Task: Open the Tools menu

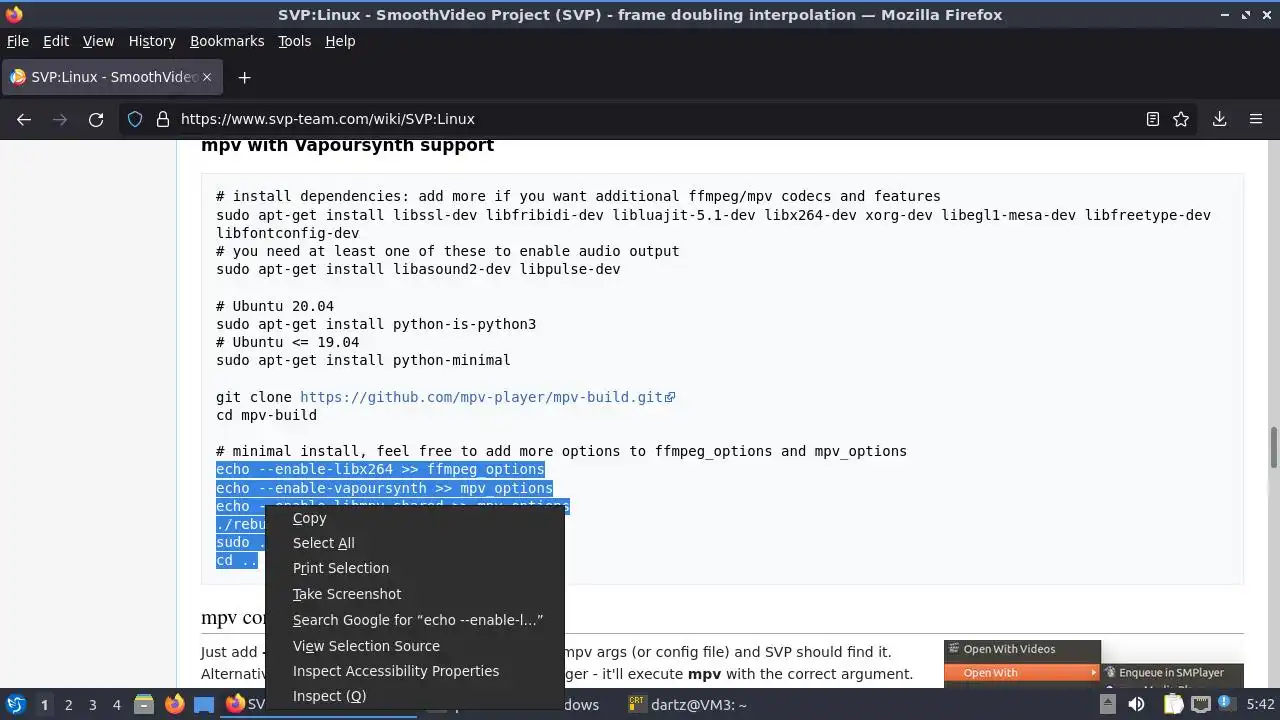Action: coord(294,41)
